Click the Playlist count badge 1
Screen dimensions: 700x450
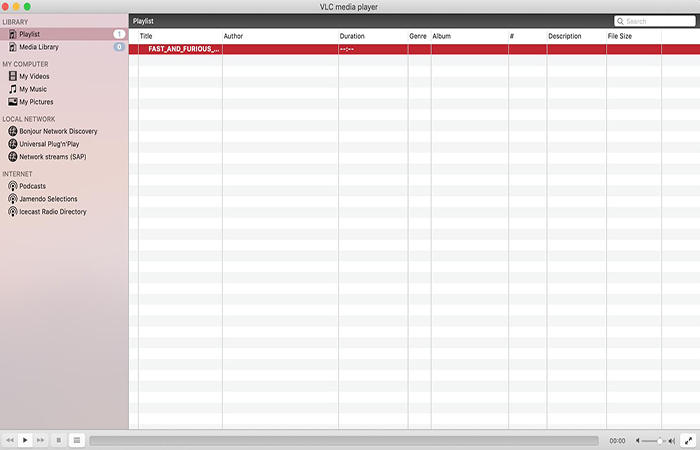(119, 34)
